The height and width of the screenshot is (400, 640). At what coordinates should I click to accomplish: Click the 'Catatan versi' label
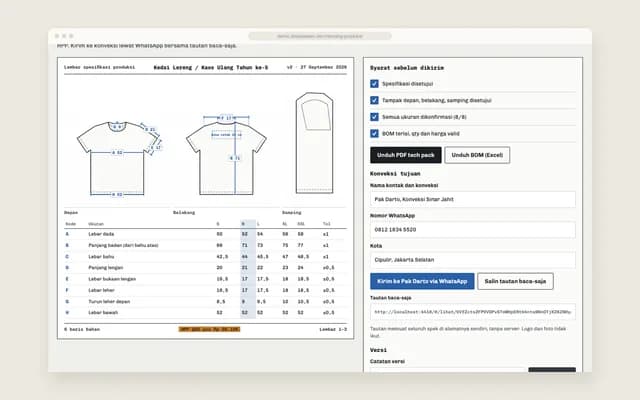tap(387, 362)
